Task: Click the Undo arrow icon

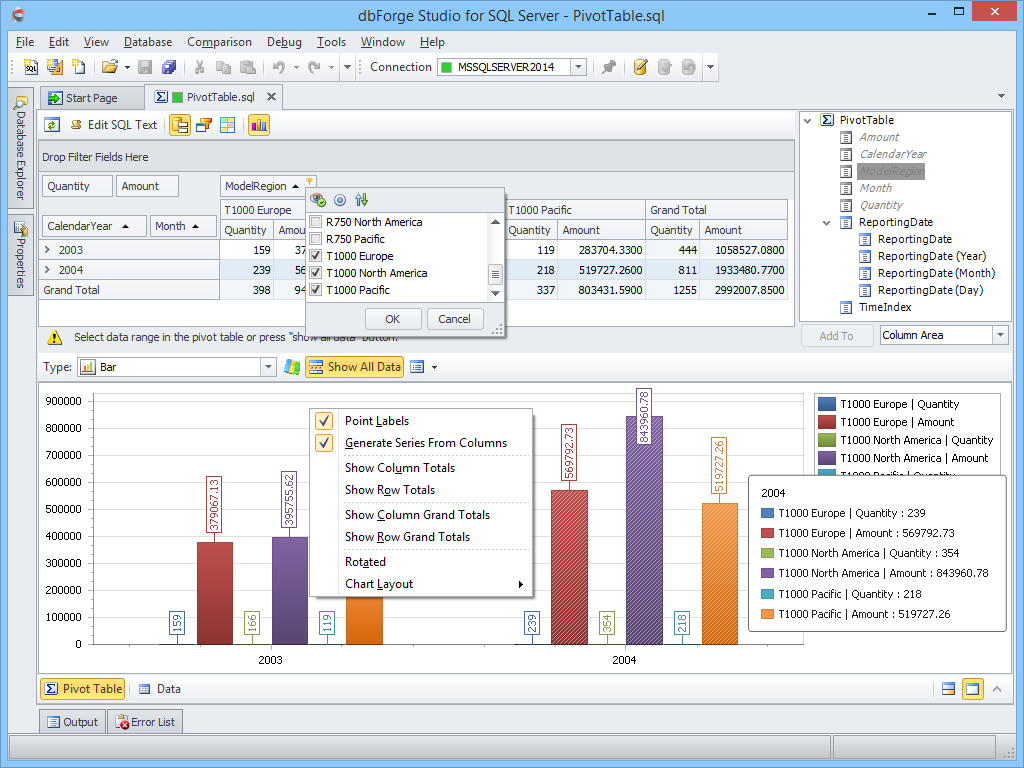Action: (x=279, y=67)
